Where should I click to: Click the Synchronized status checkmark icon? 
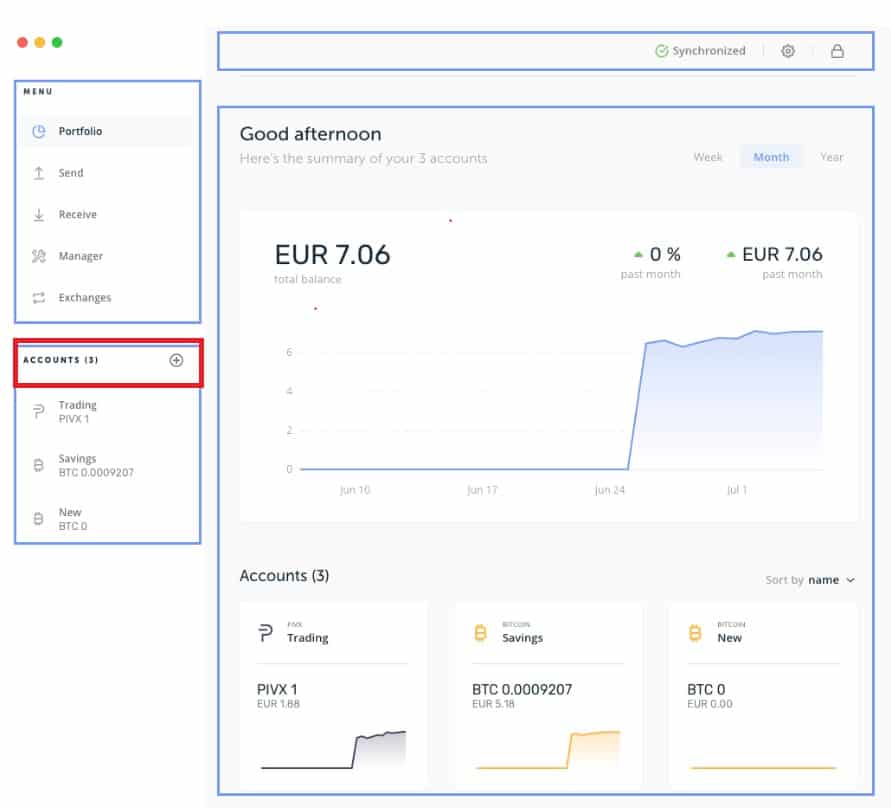pyautogui.click(x=661, y=51)
